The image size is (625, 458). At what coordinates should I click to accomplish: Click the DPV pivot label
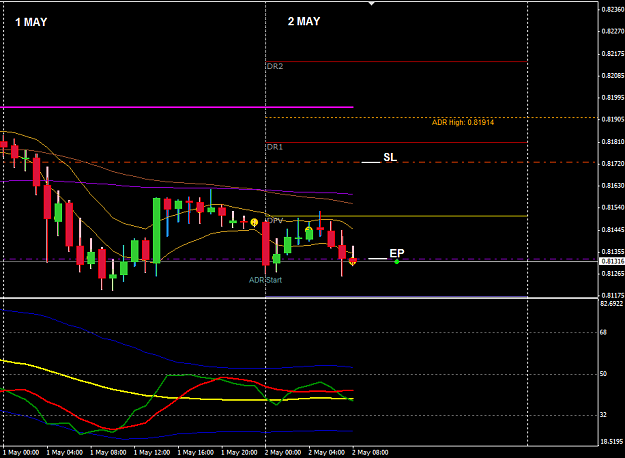(275, 220)
